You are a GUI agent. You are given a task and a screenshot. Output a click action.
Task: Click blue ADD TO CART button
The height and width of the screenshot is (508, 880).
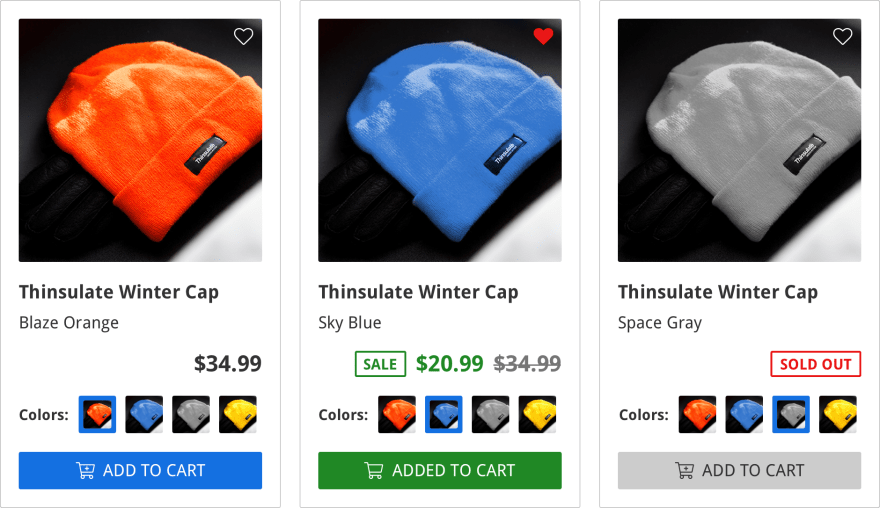point(140,470)
